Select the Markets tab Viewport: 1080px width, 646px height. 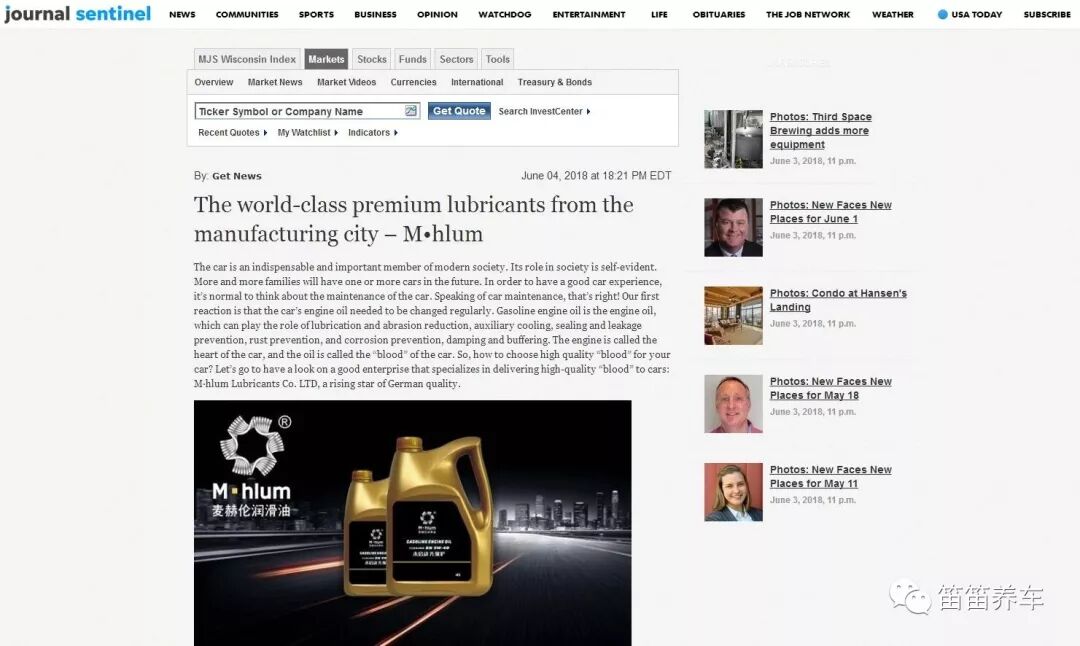(x=326, y=59)
